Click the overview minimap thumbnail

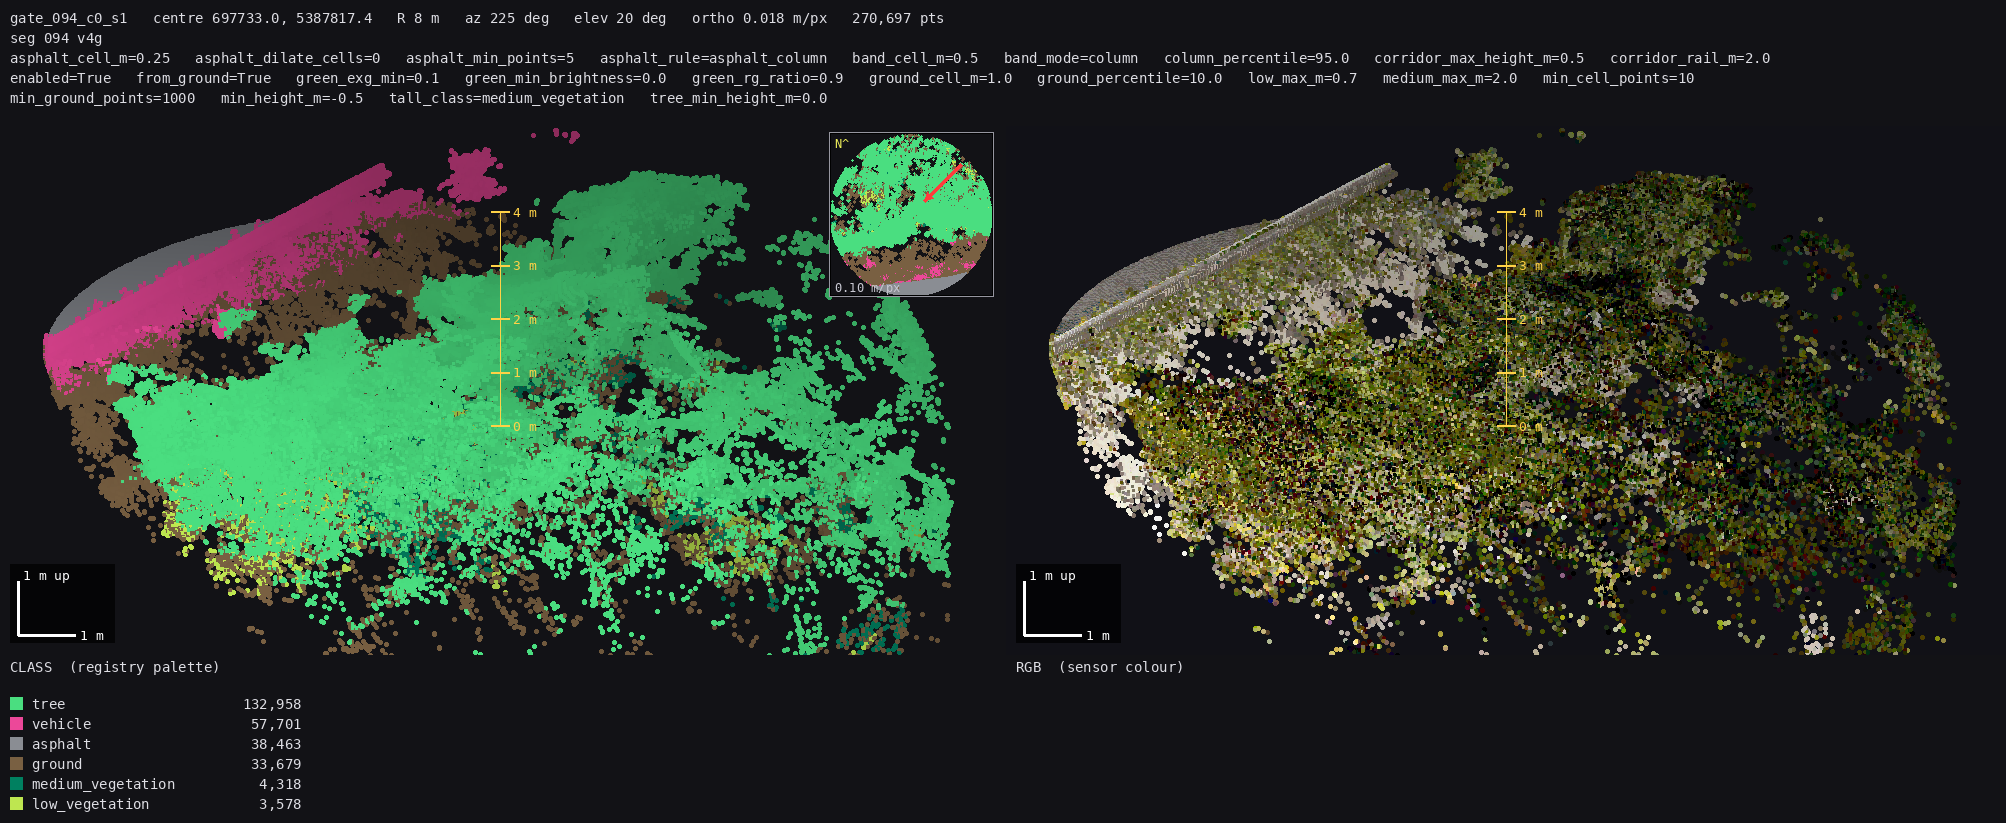[911, 214]
